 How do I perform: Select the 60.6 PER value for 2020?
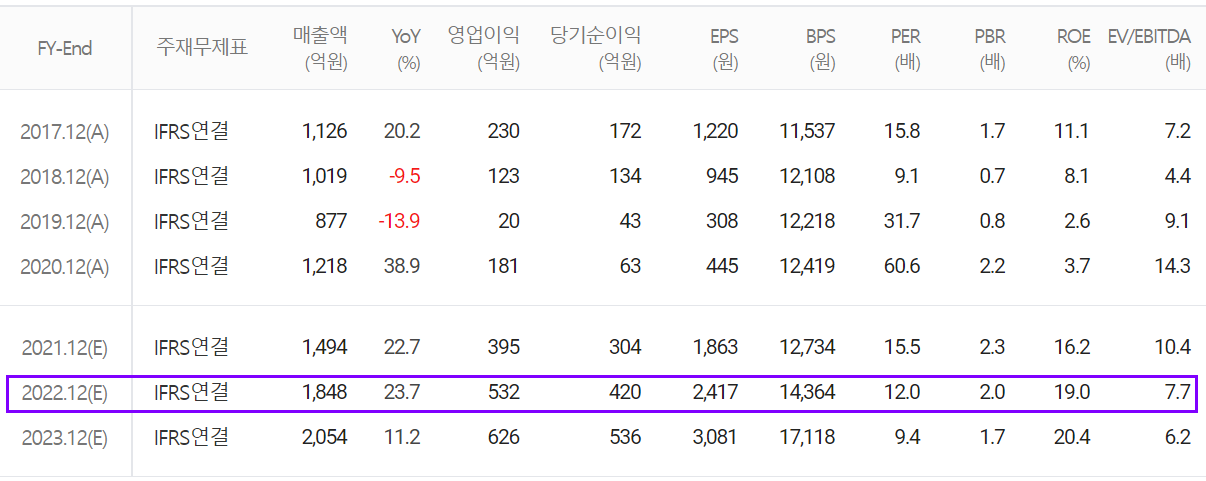[x=902, y=266]
